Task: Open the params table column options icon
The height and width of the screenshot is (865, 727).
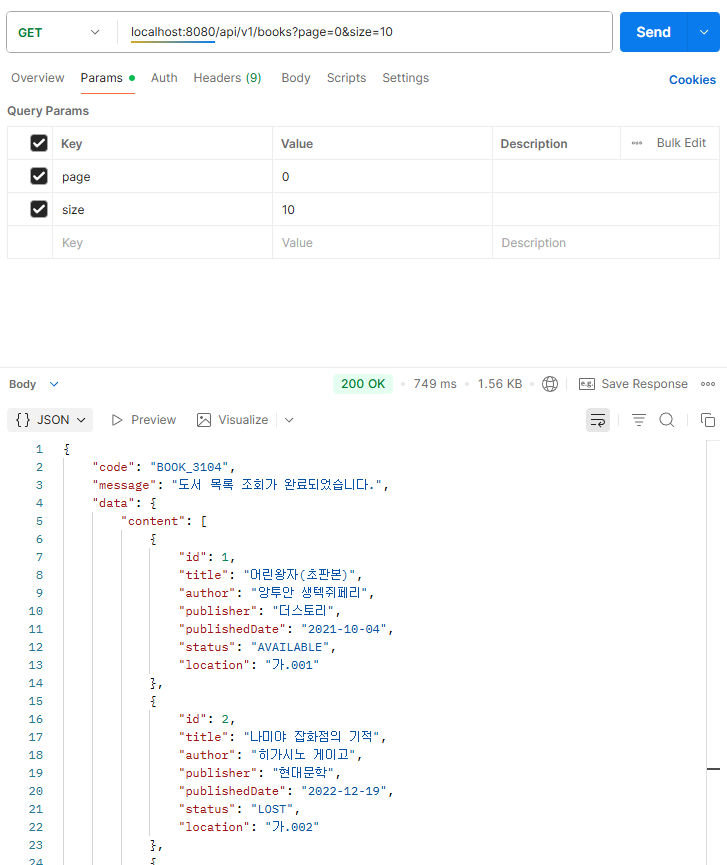Action: point(637,143)
